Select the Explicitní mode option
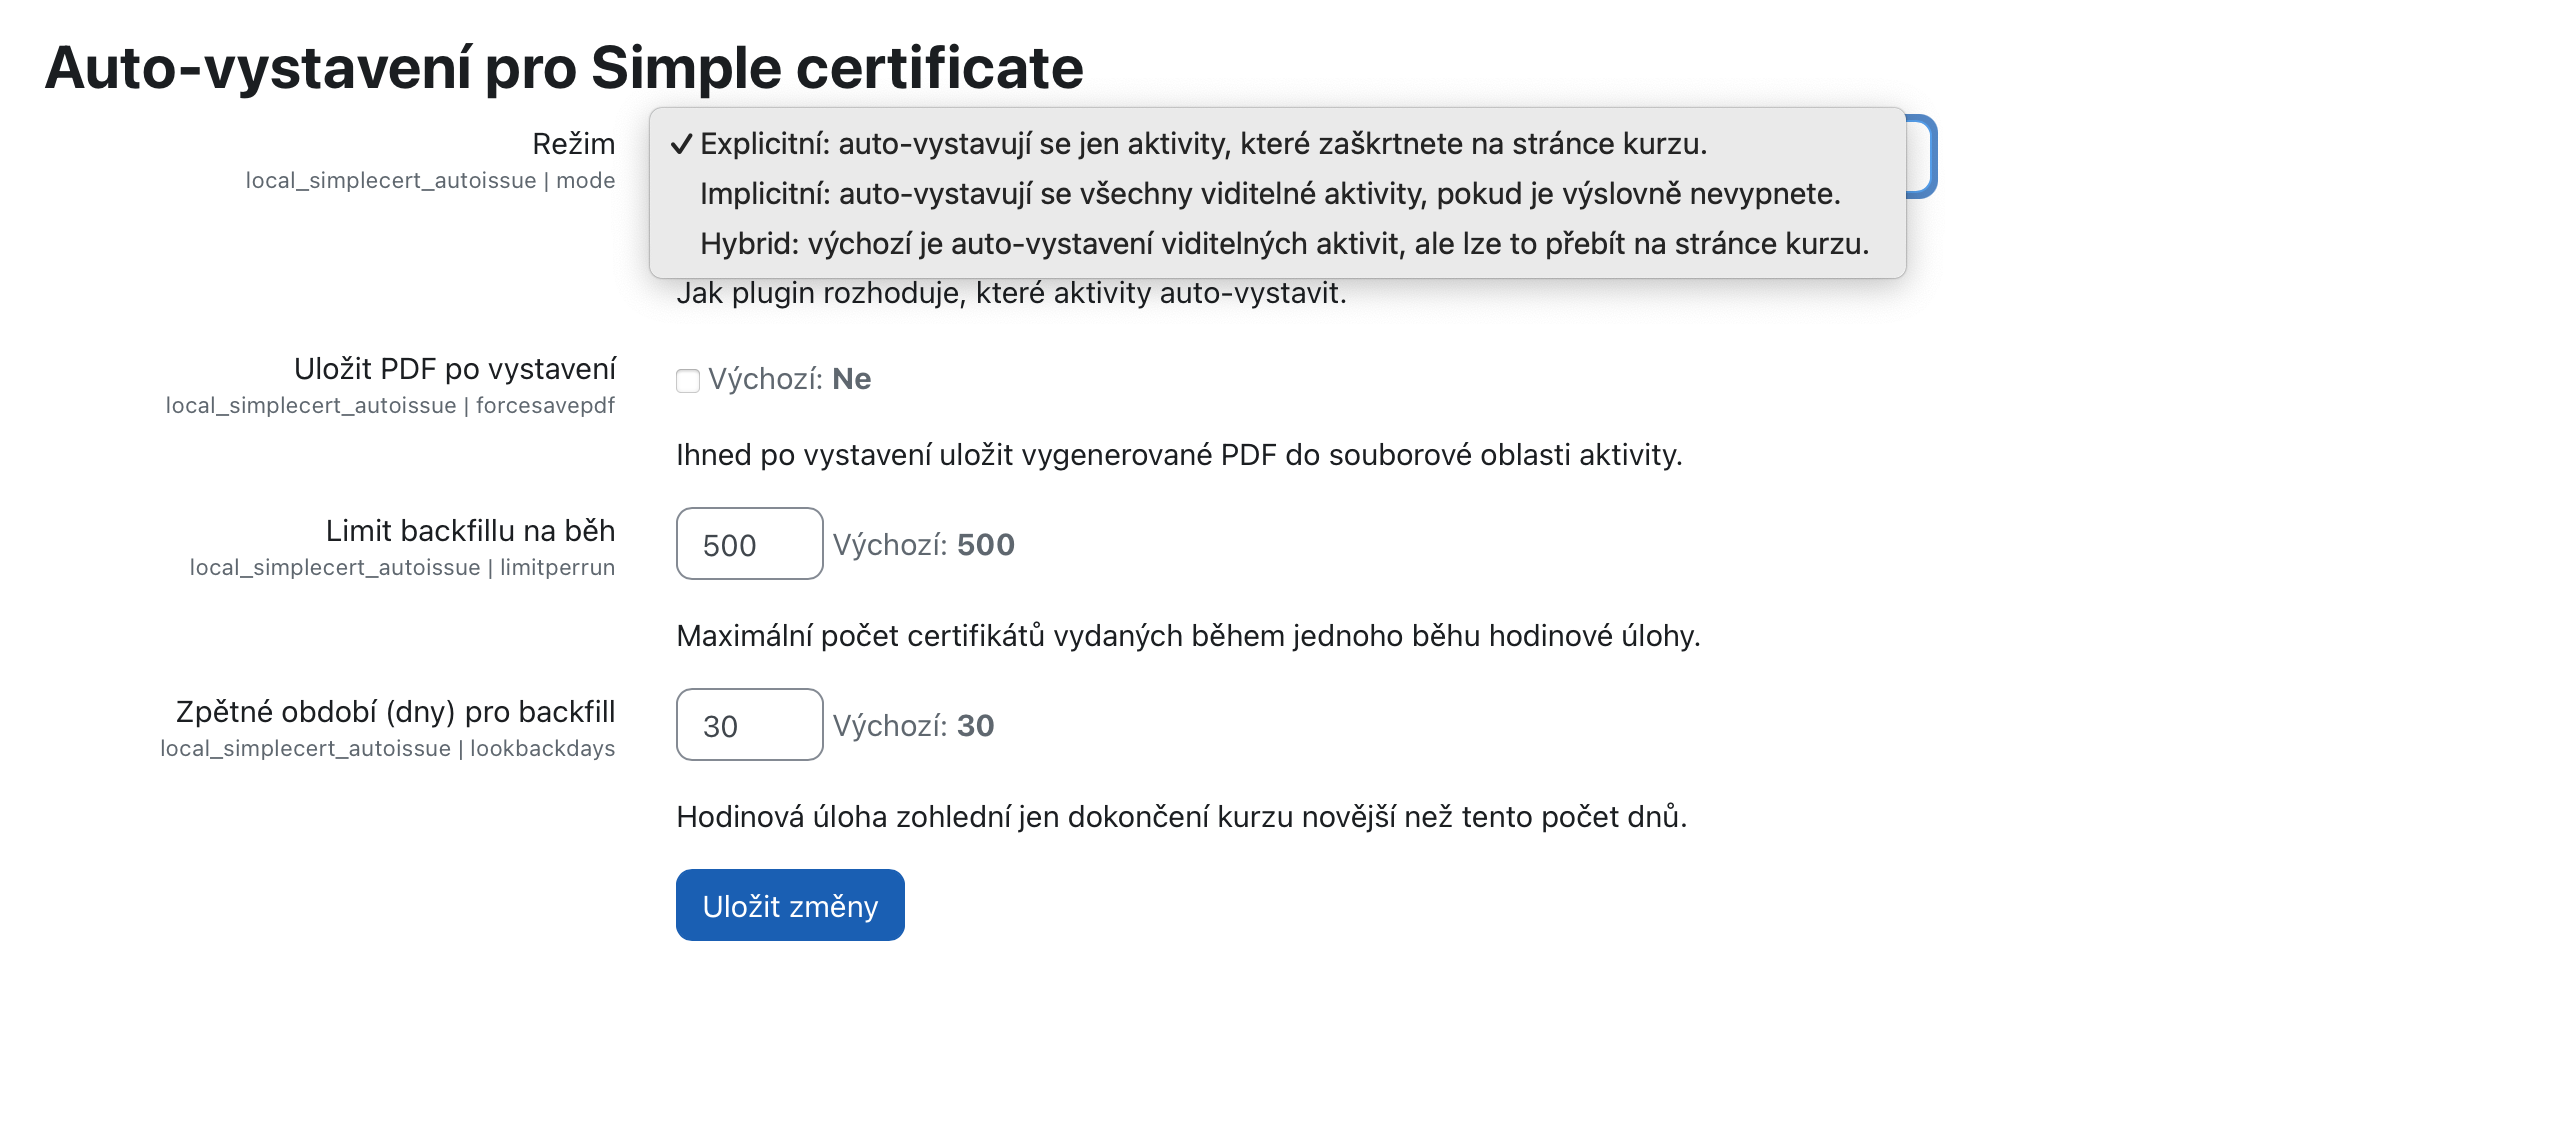Screen dimensions: 2550x1128 (x=1202, y=144)
